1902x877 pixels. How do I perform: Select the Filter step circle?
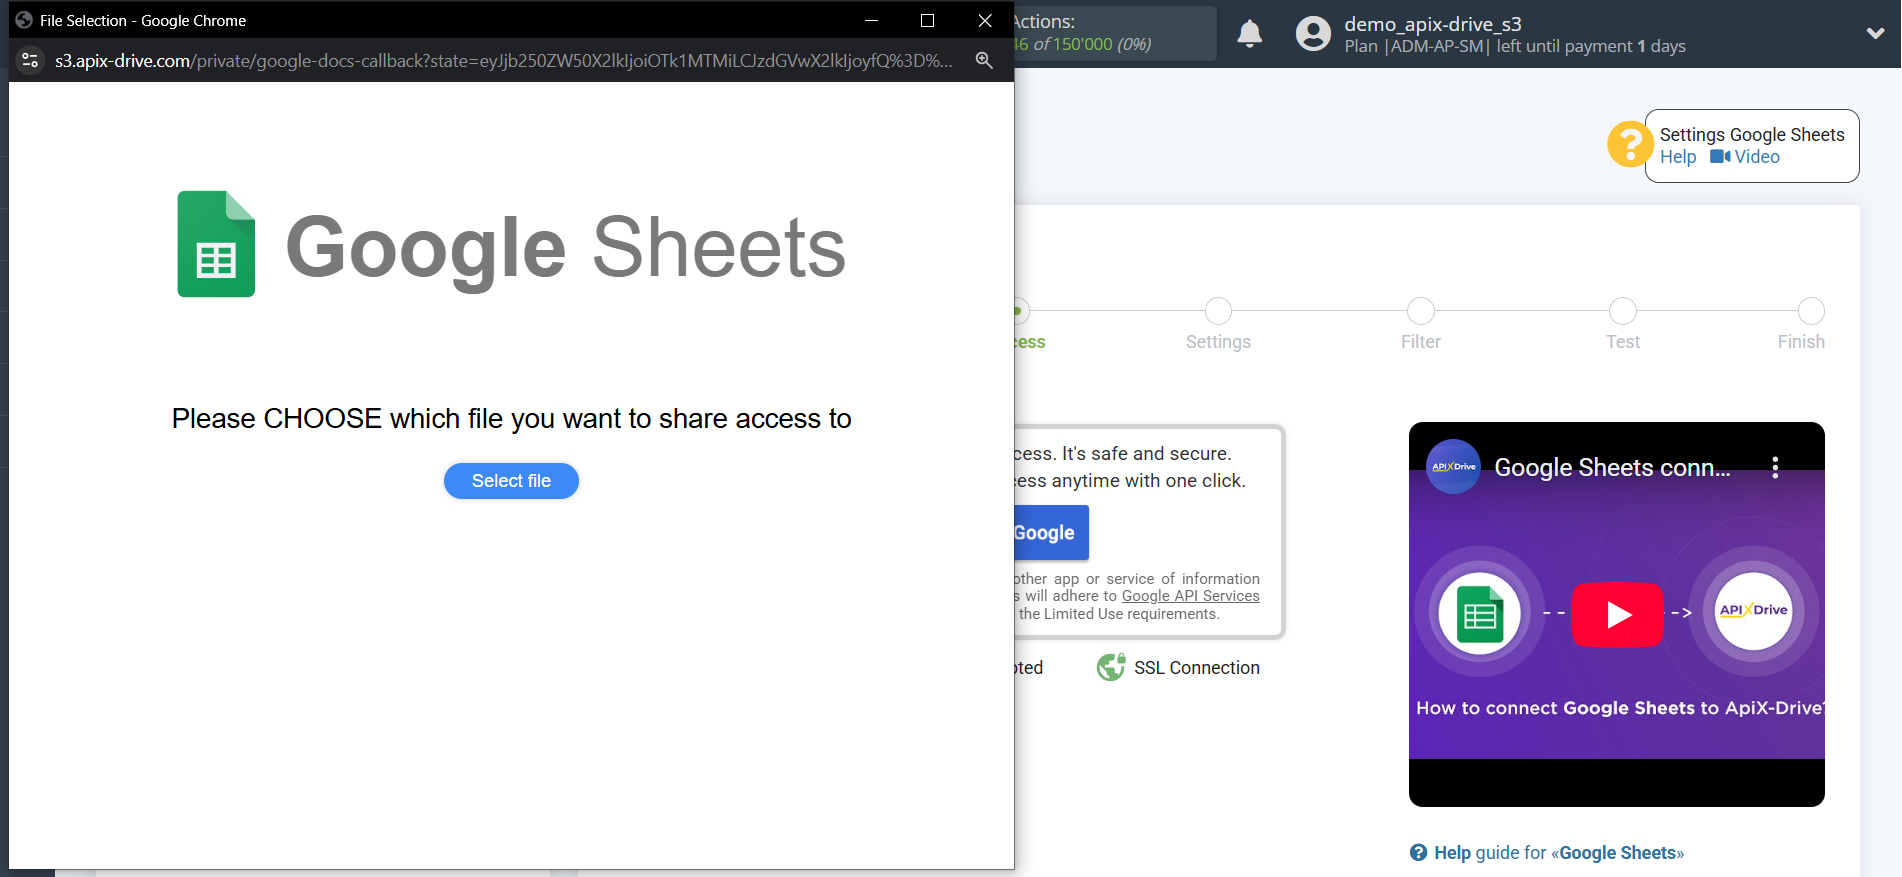pos(1420,311)
